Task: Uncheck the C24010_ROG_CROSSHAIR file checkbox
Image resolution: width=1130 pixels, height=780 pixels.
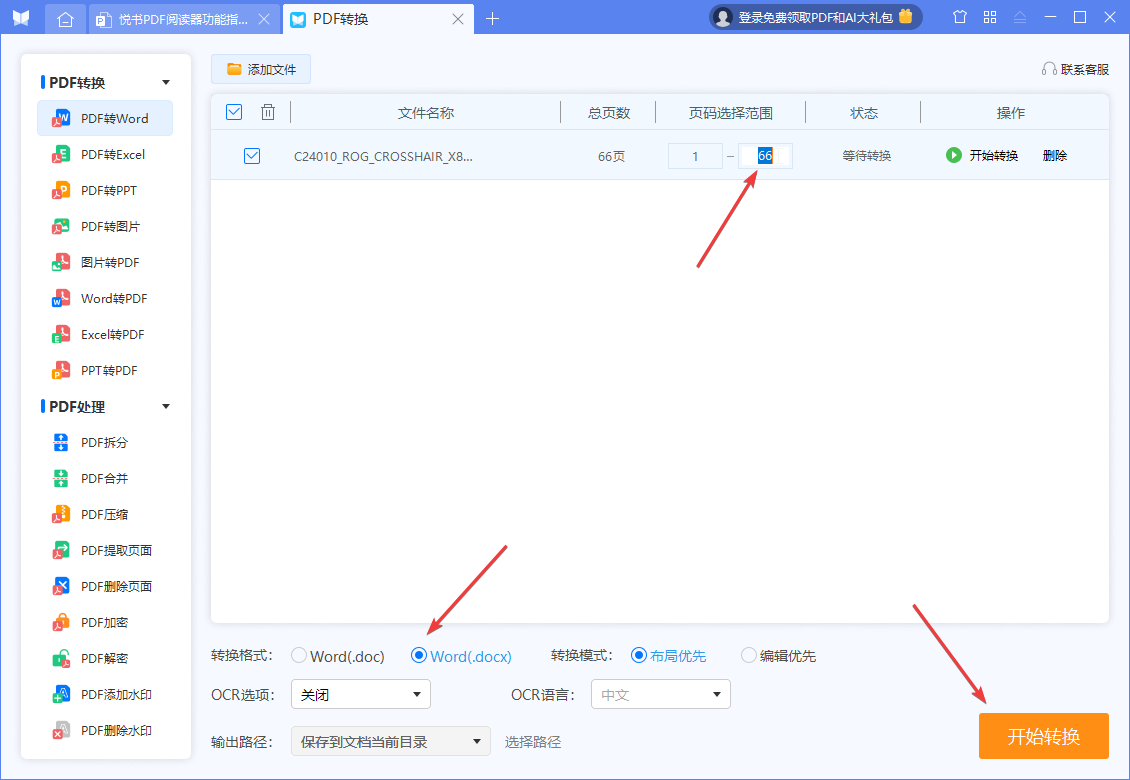Action: (252, 155)
